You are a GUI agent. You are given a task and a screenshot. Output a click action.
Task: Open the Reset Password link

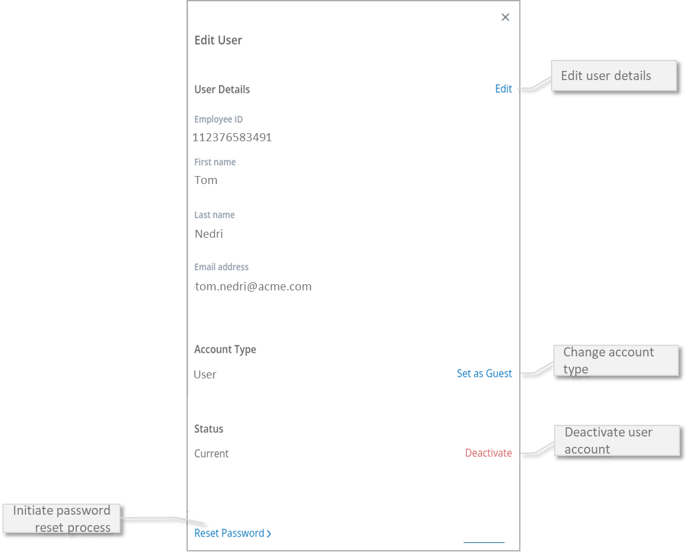tap(232, 533)
